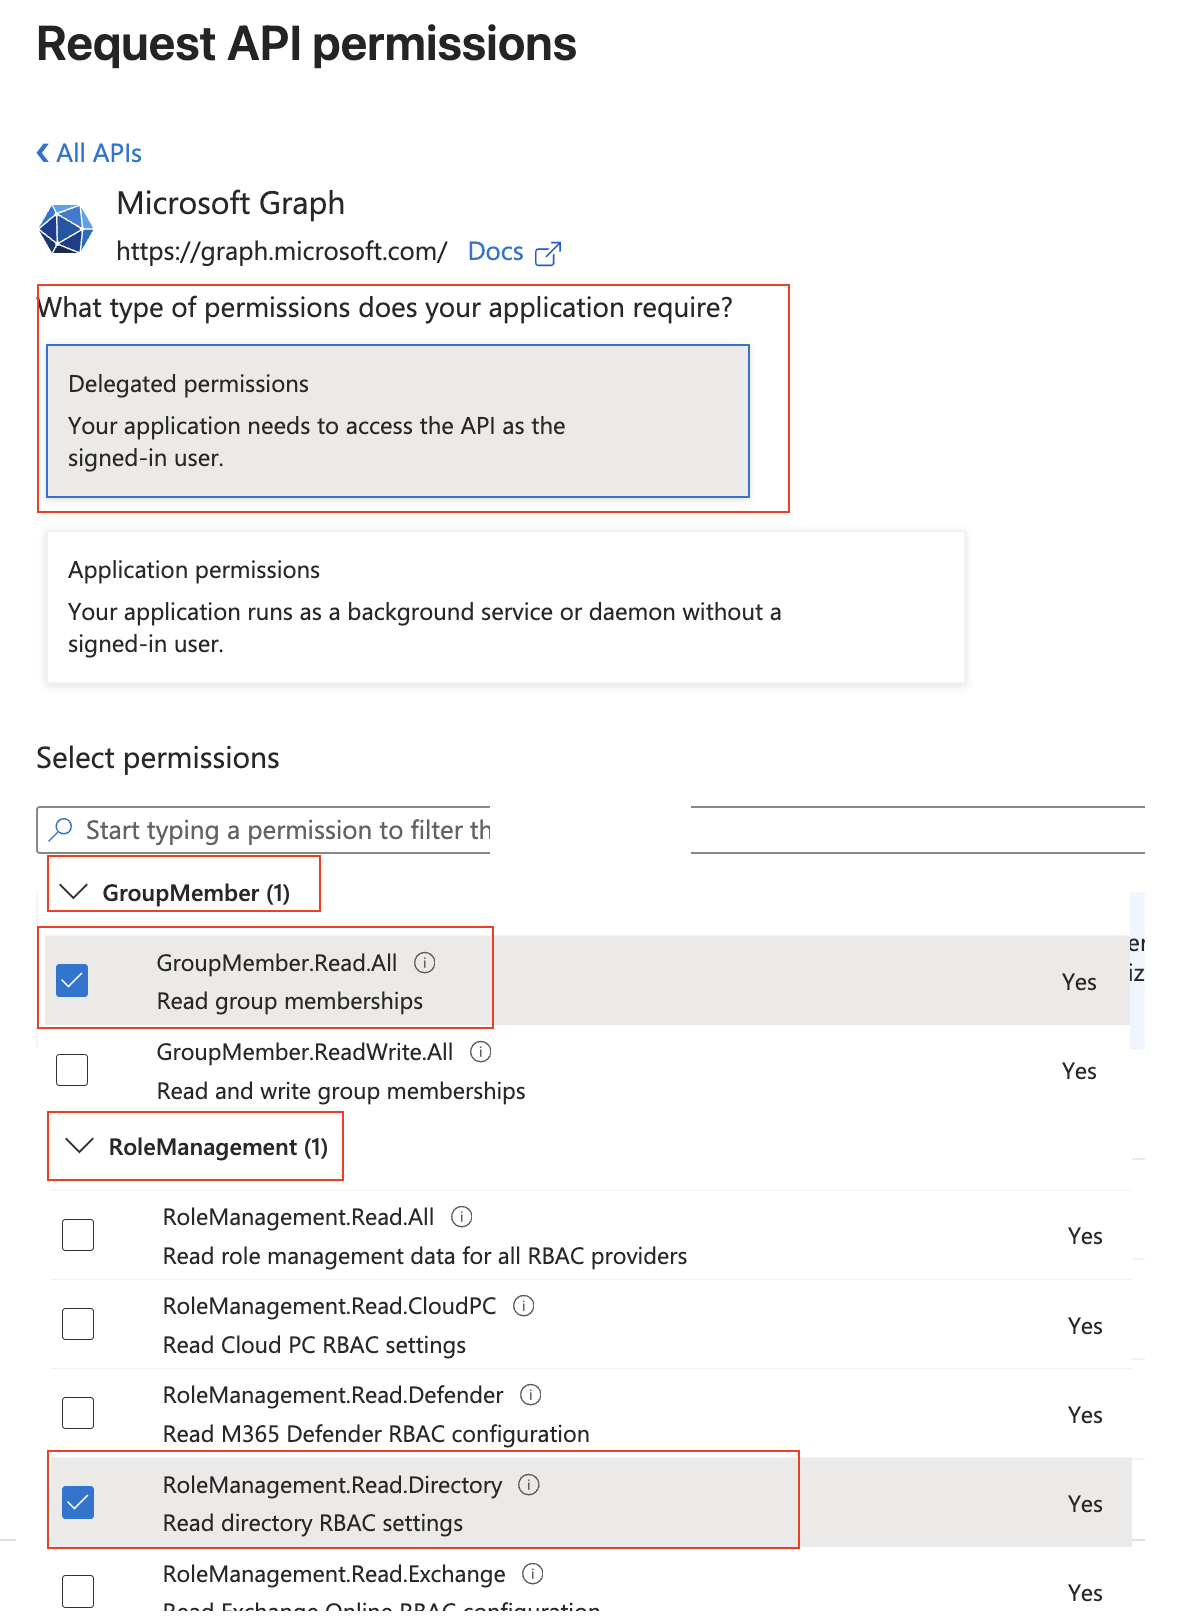This screenshot has width=1182, height=1620.
Task: Click the back chevron beside All APIs
Action: tap(42, 151)
